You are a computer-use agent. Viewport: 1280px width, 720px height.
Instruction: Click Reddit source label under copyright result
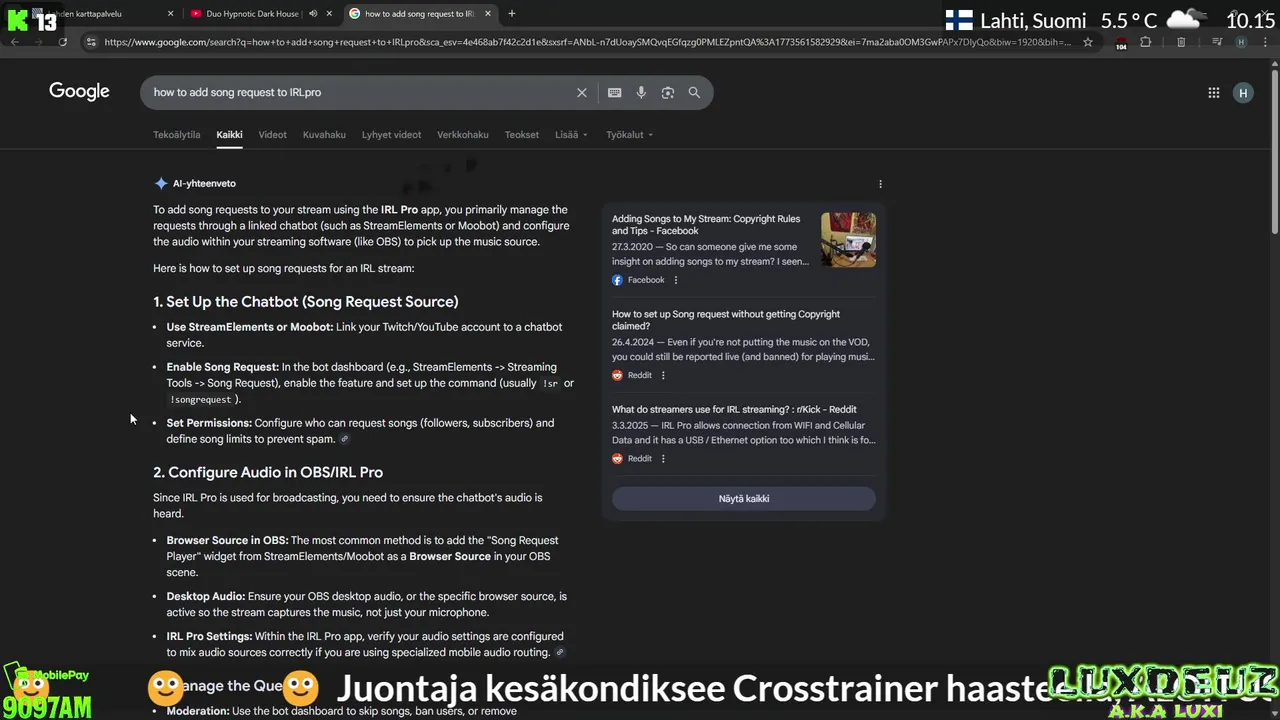640,375
